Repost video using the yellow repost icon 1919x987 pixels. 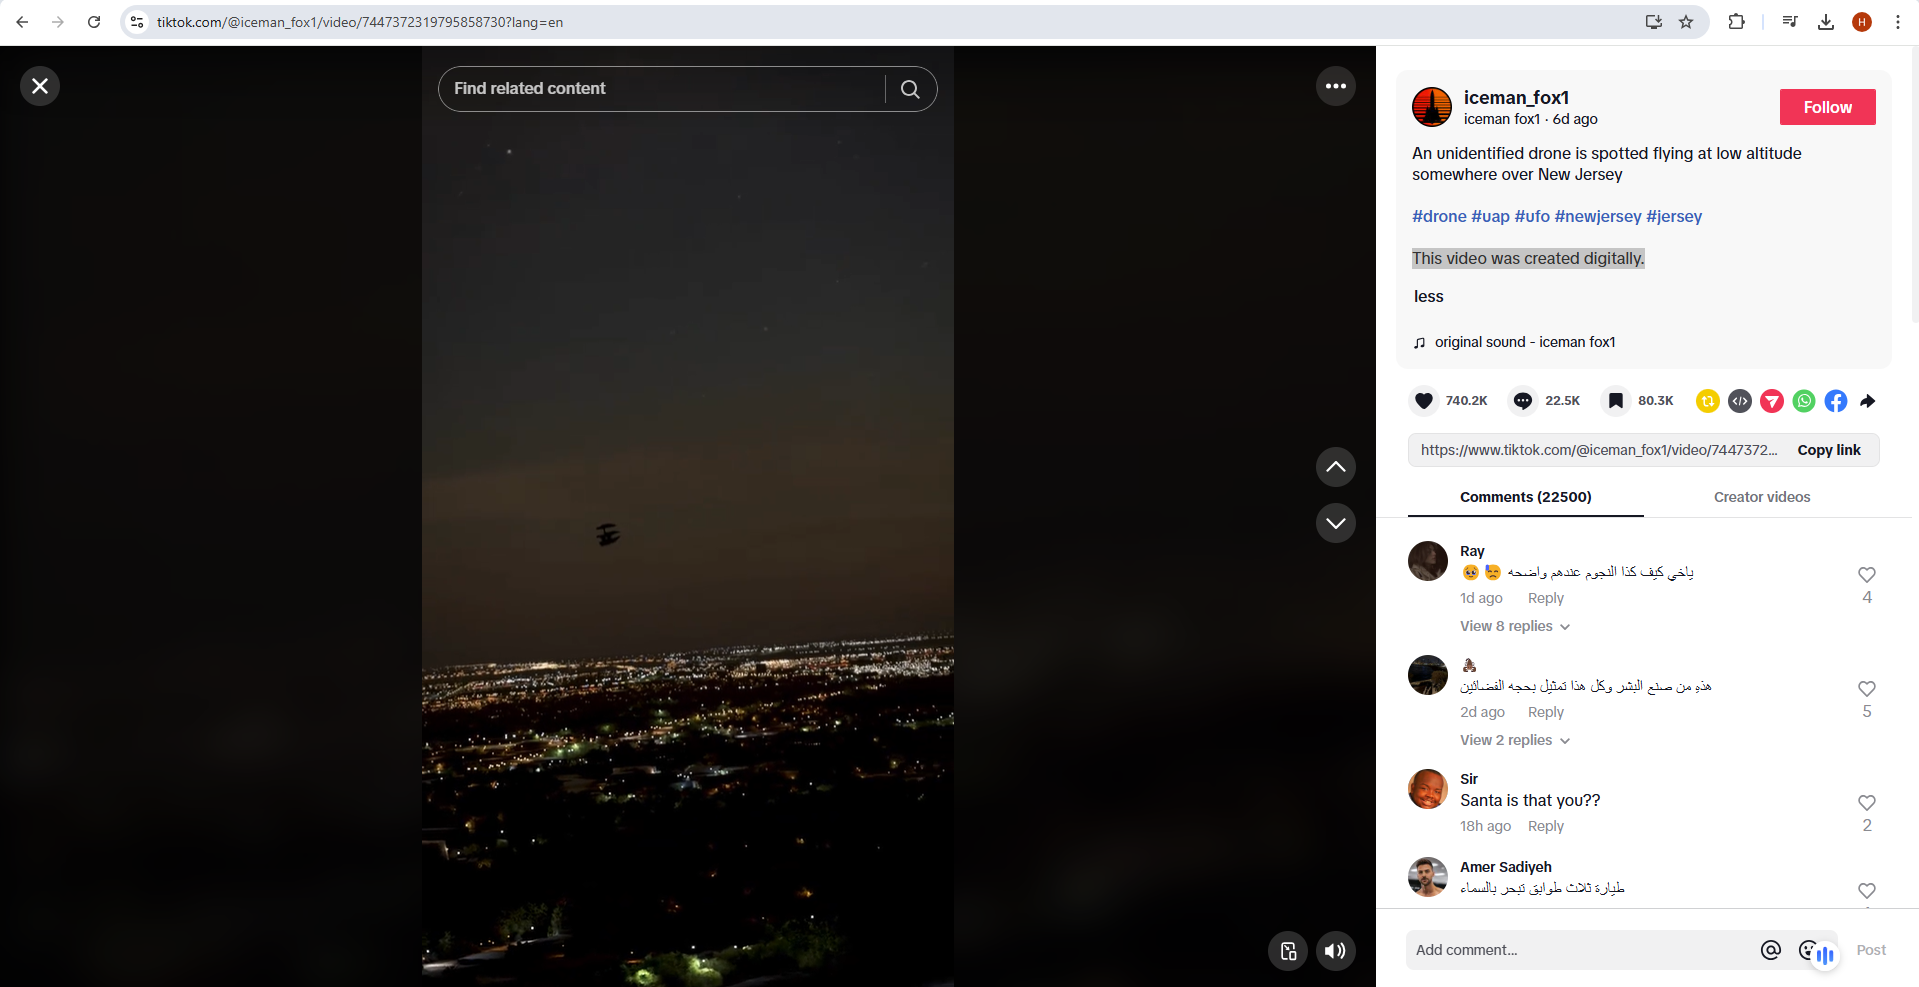click(1708, 401)
